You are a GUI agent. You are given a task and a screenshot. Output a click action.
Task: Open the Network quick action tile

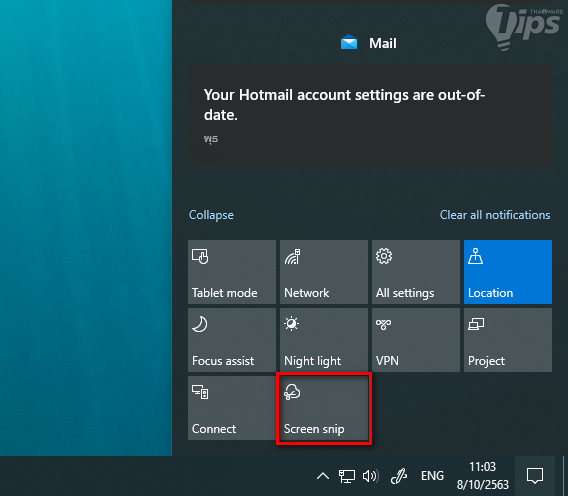pyautogui.click(x=324, y=272)
